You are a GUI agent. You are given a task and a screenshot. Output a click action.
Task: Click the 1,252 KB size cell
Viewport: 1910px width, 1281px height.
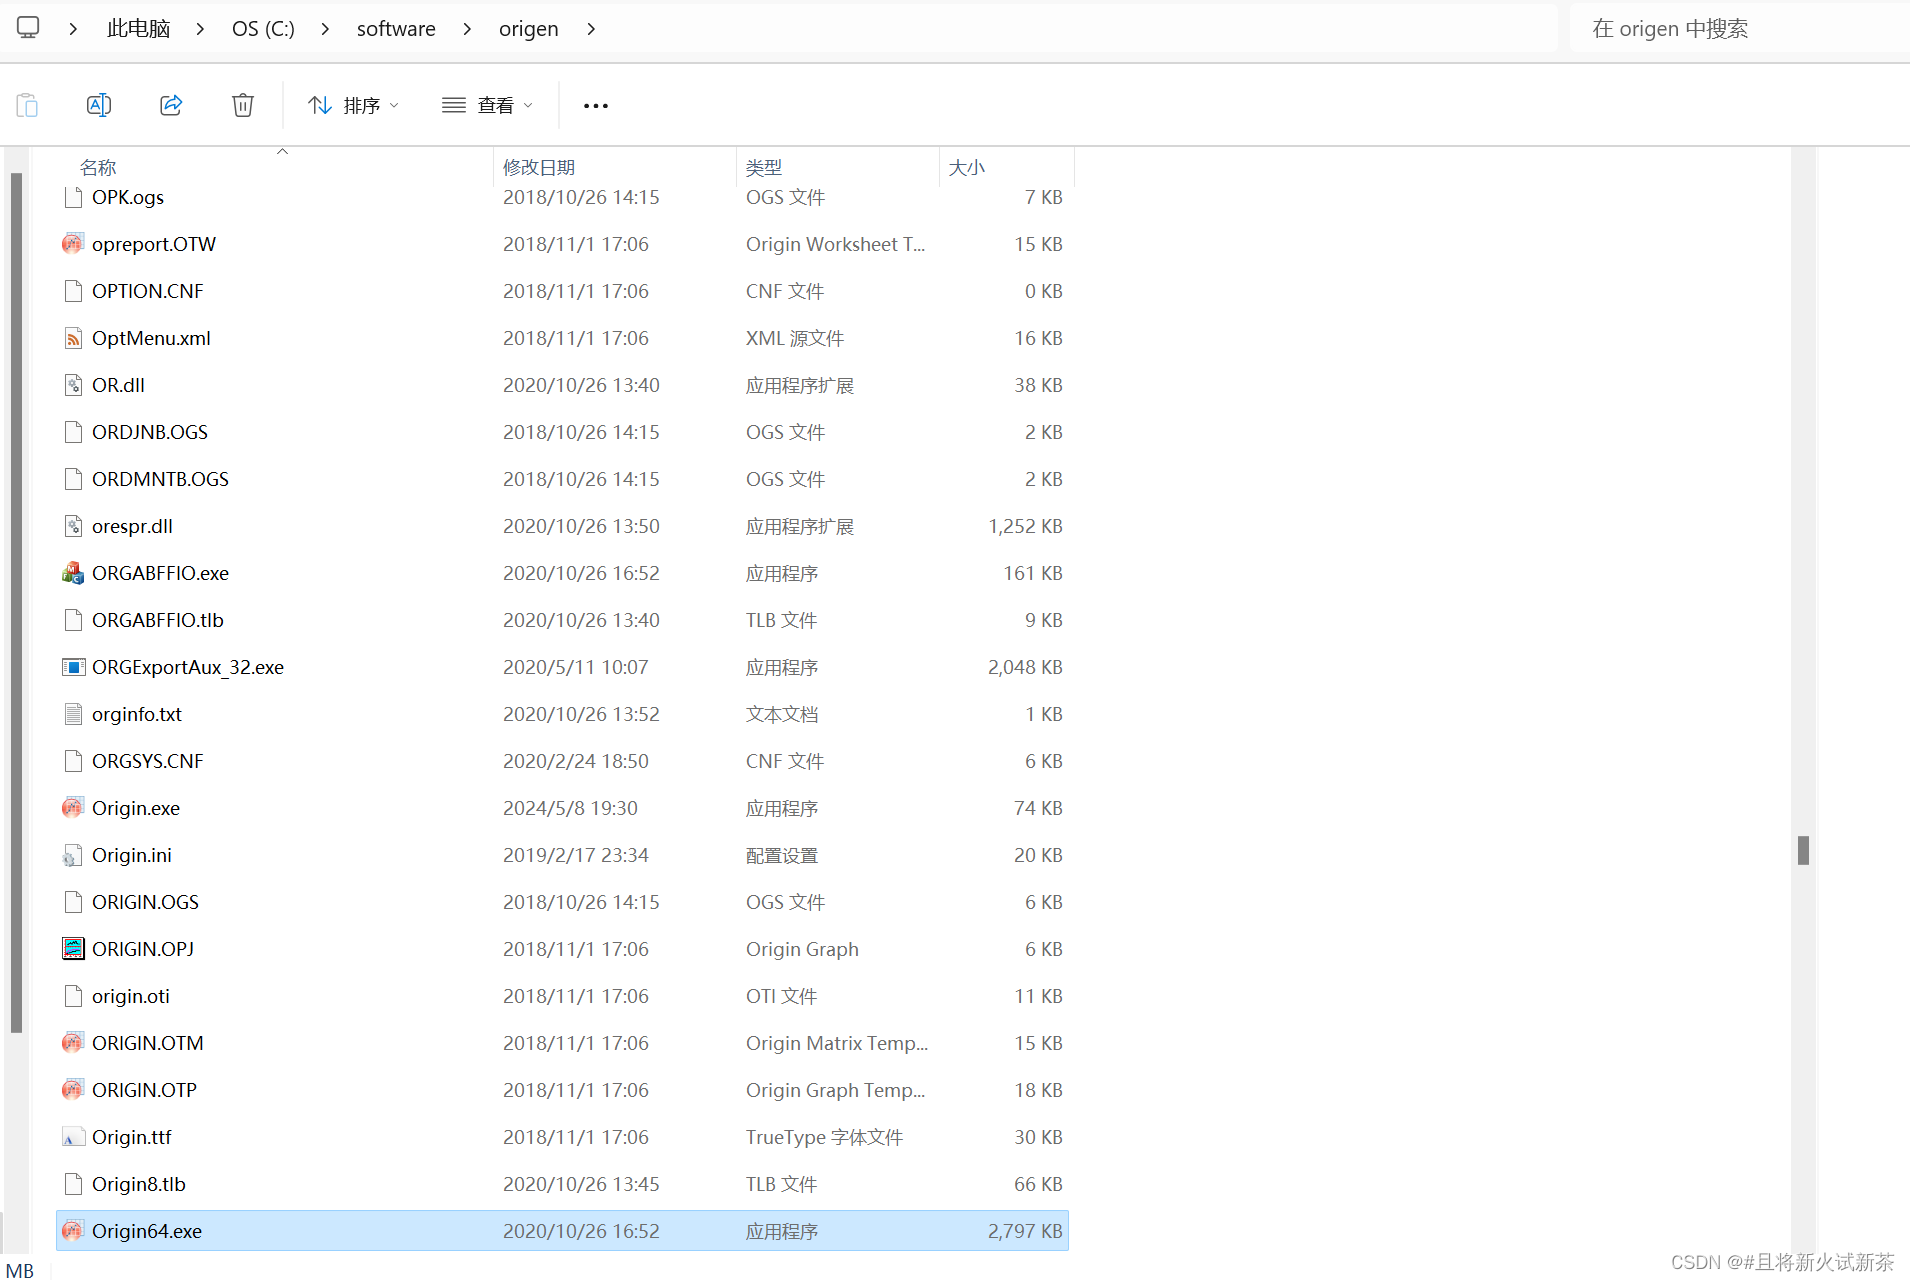1025,526
